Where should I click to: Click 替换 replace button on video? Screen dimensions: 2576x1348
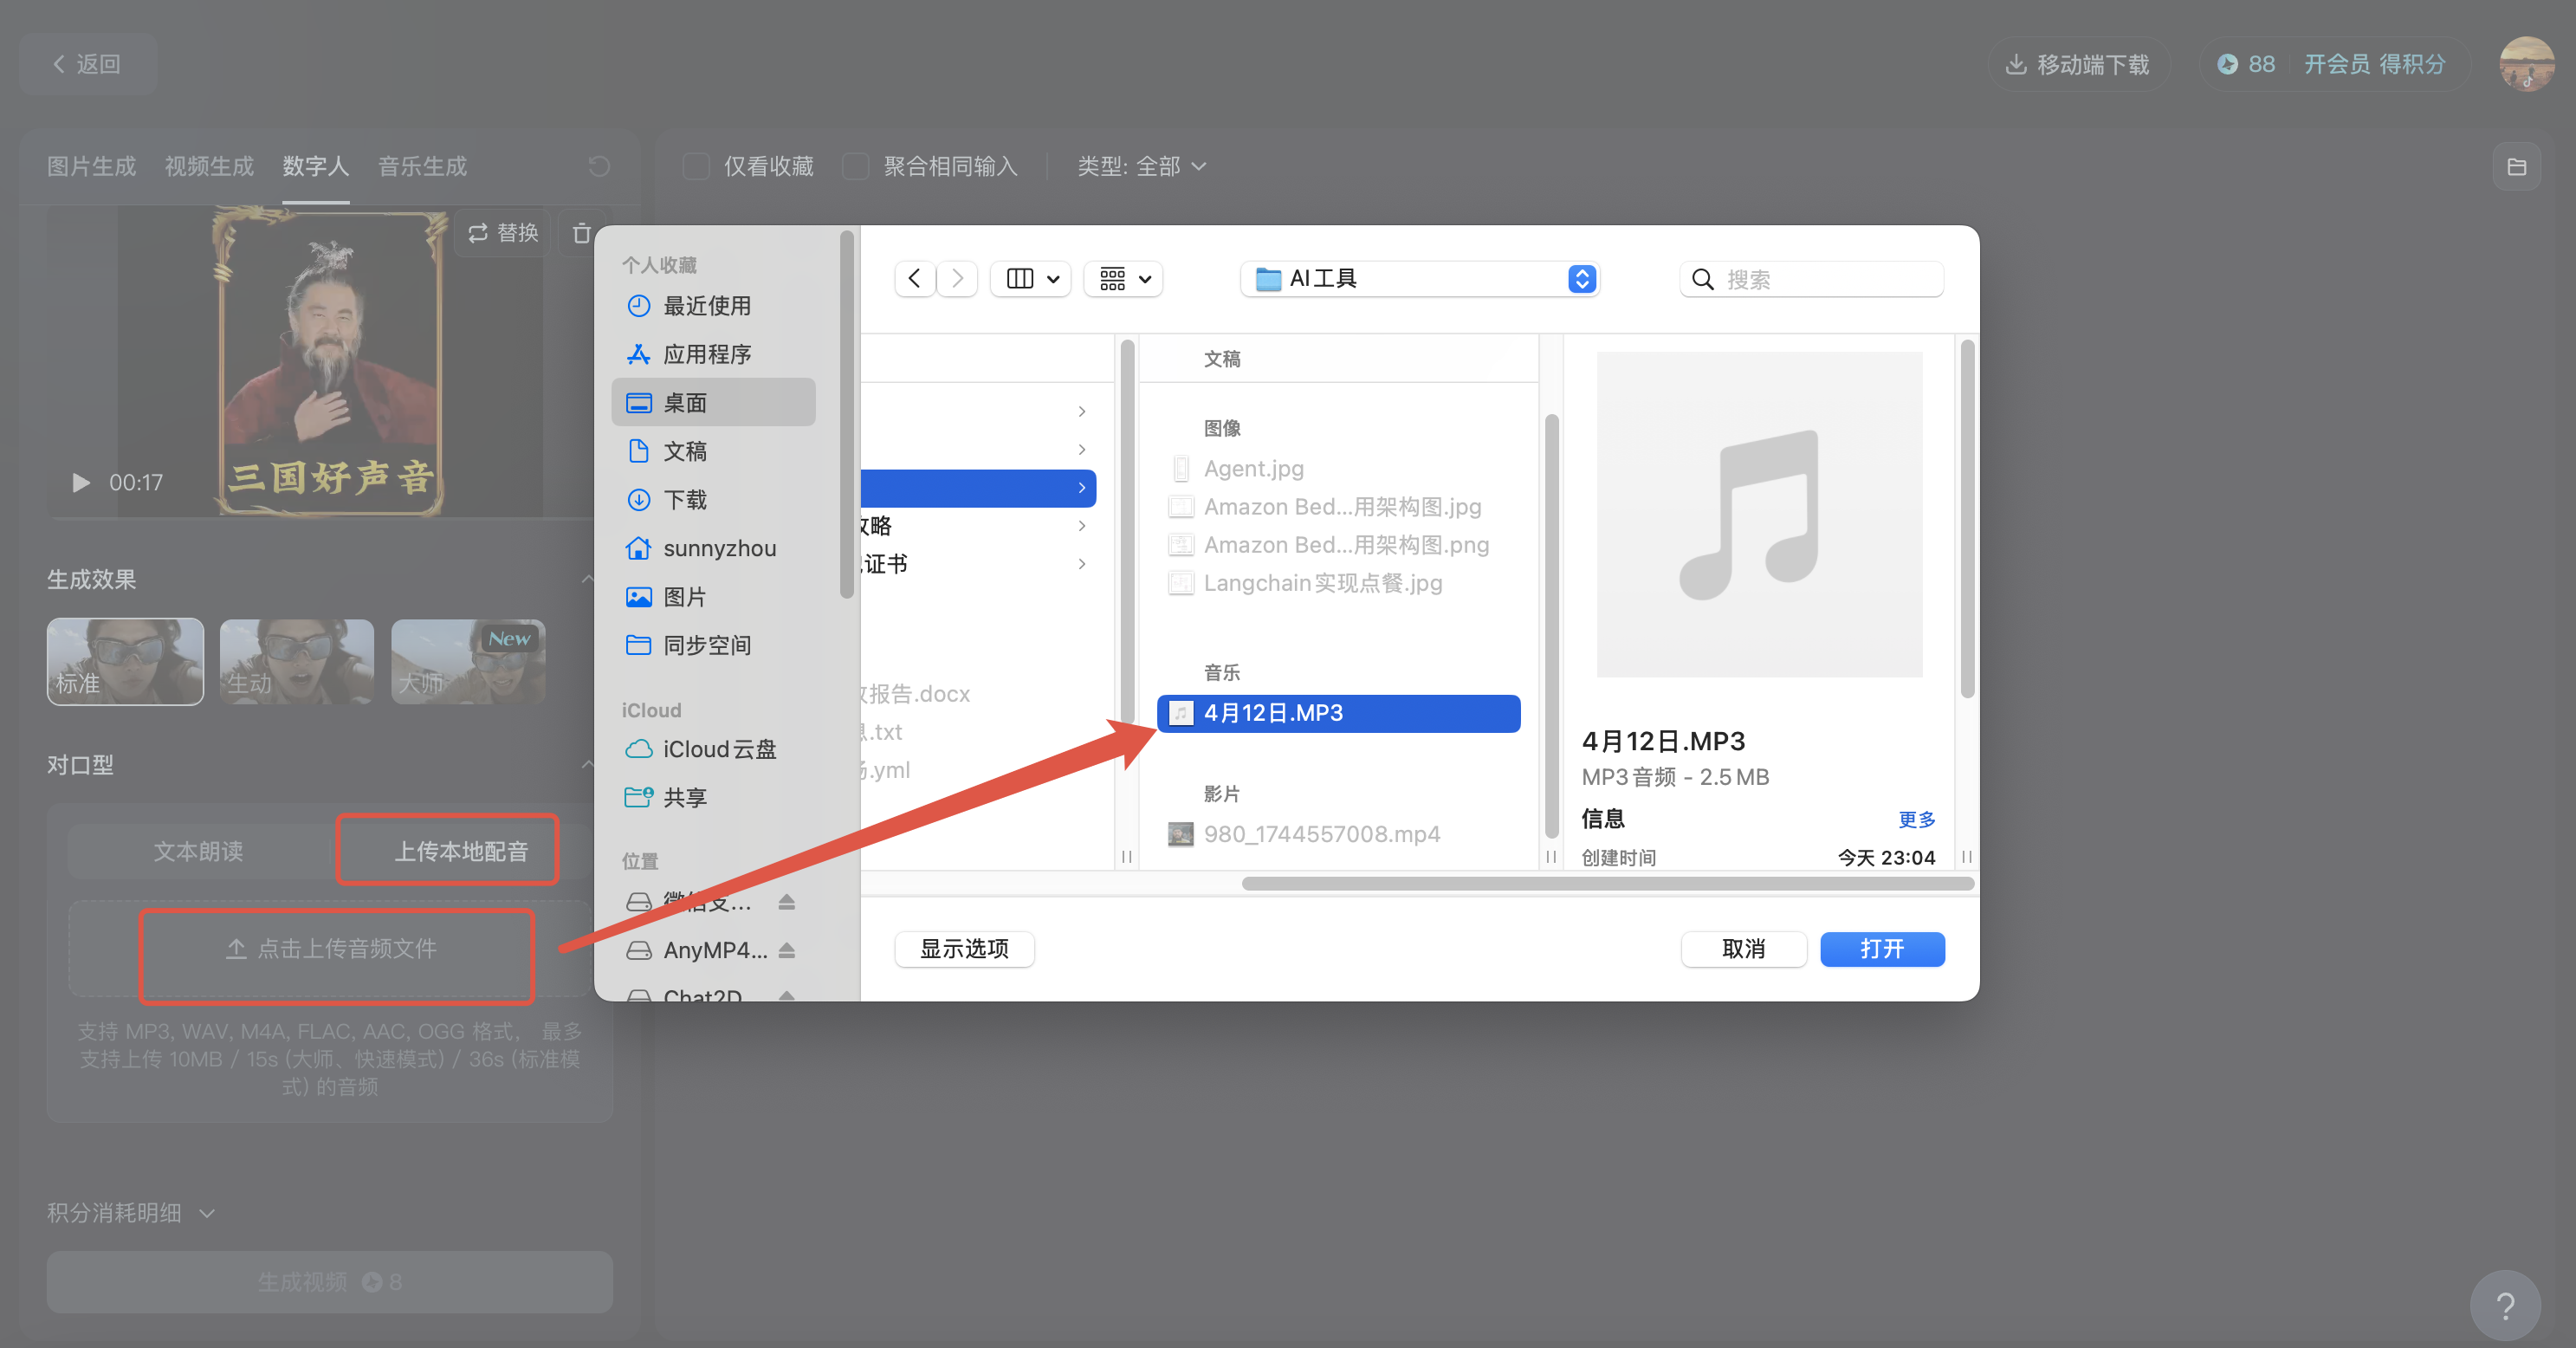click(x=503, y=233)
